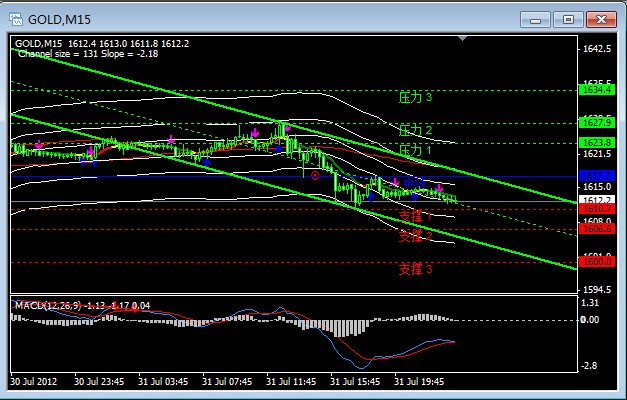
Task: Click the 31 Jul 11:45 time marker
Action: click(x=291, y=381)
